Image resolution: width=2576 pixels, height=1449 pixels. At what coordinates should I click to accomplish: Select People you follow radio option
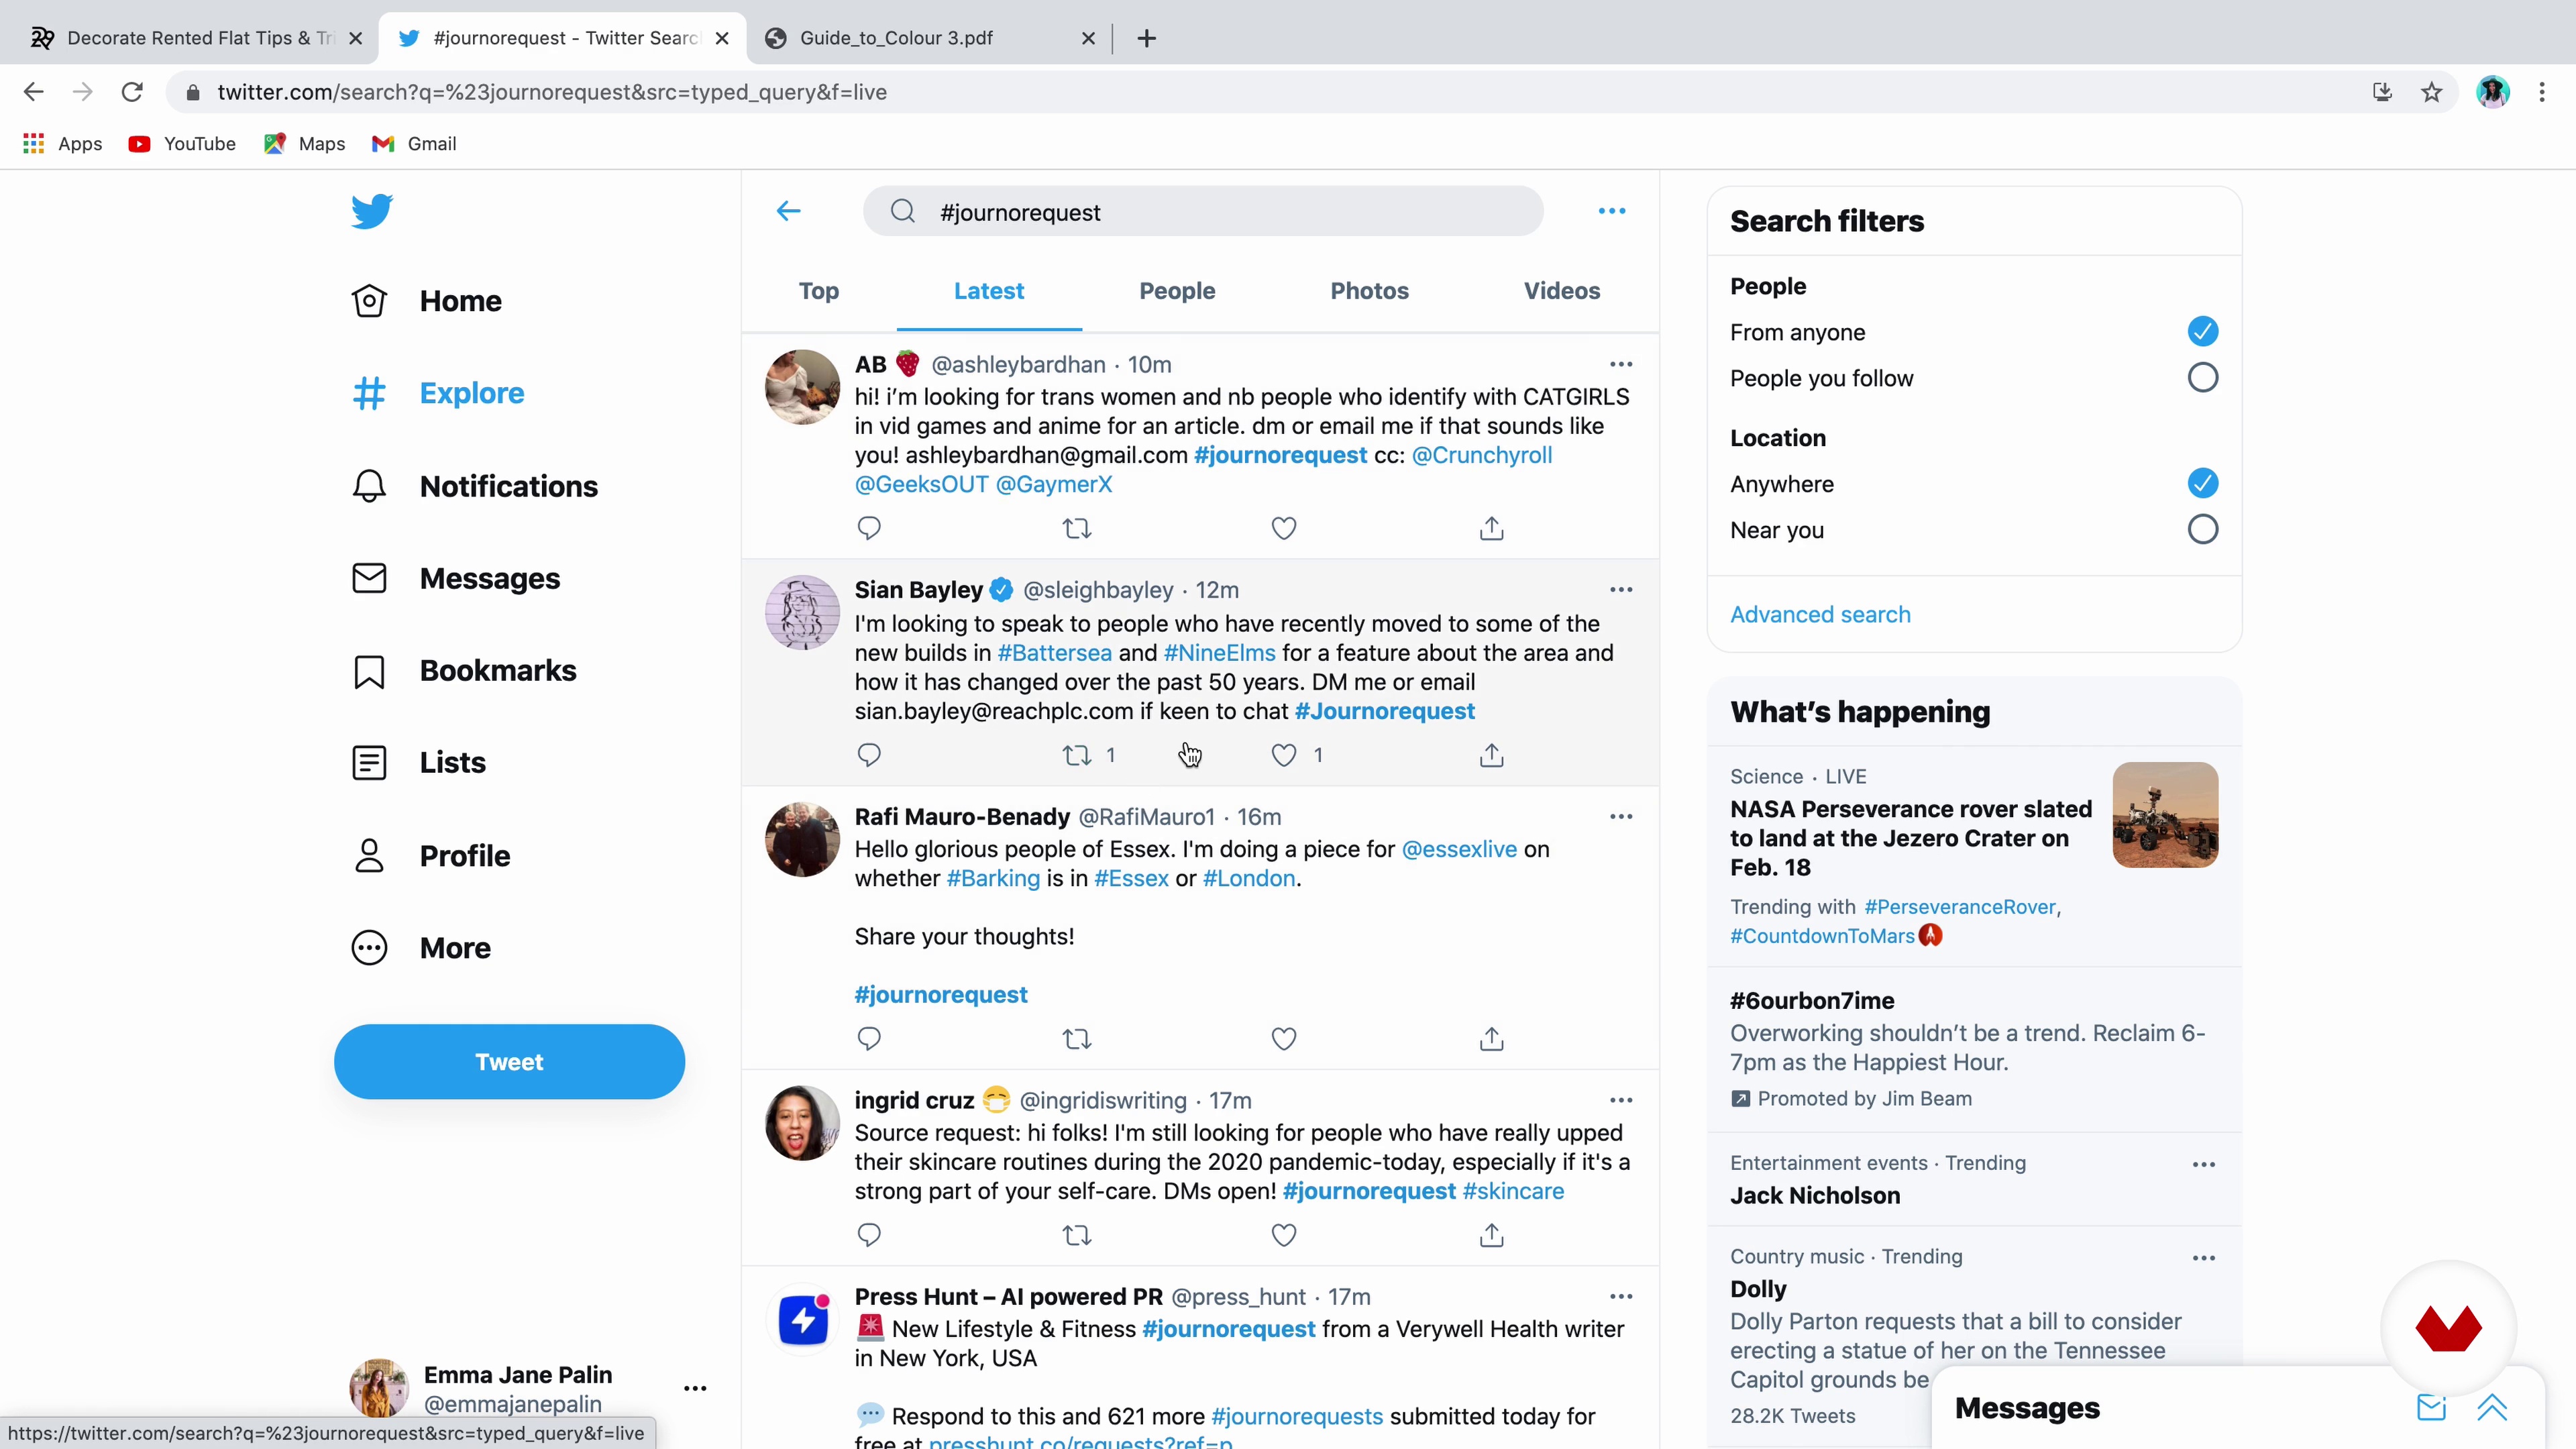[2202, 377]
